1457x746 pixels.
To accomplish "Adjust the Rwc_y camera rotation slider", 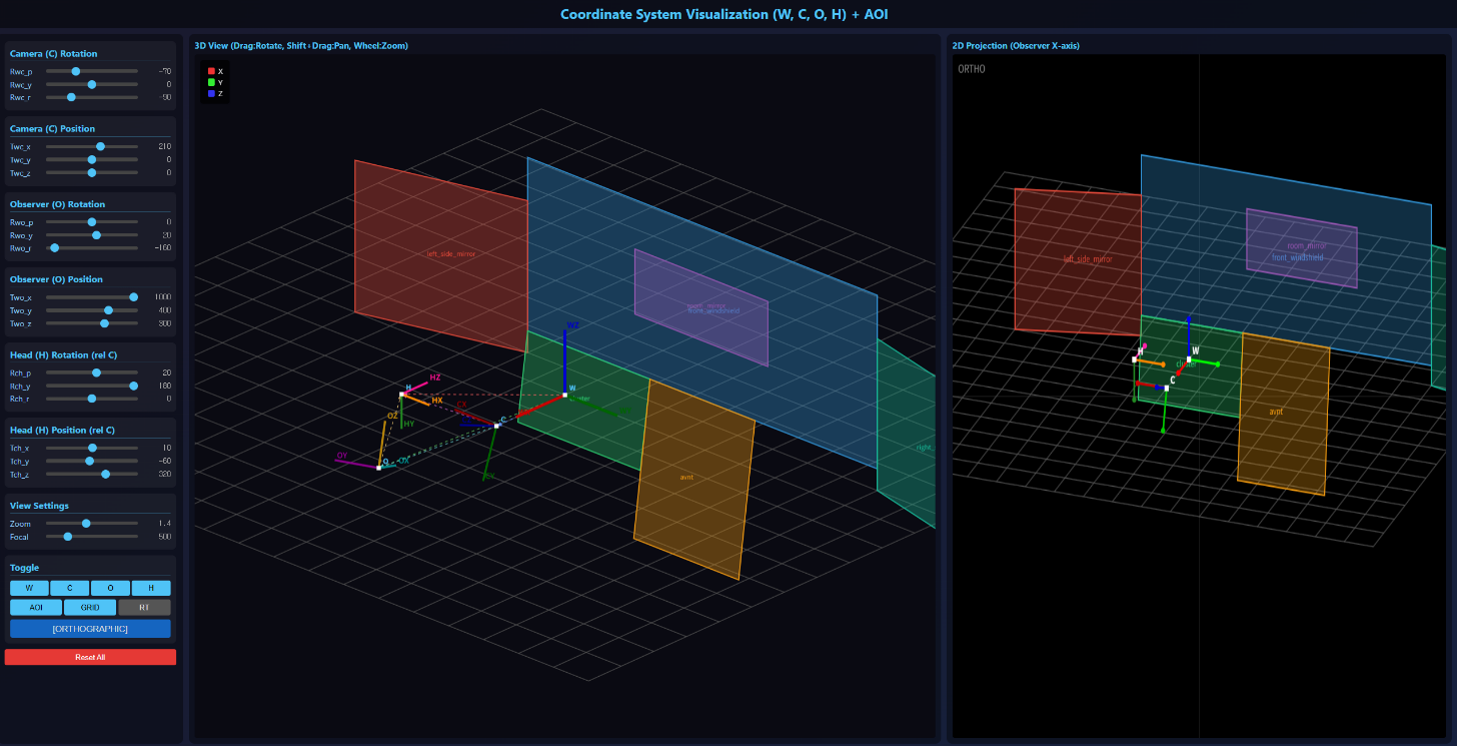I will [92, 84].
